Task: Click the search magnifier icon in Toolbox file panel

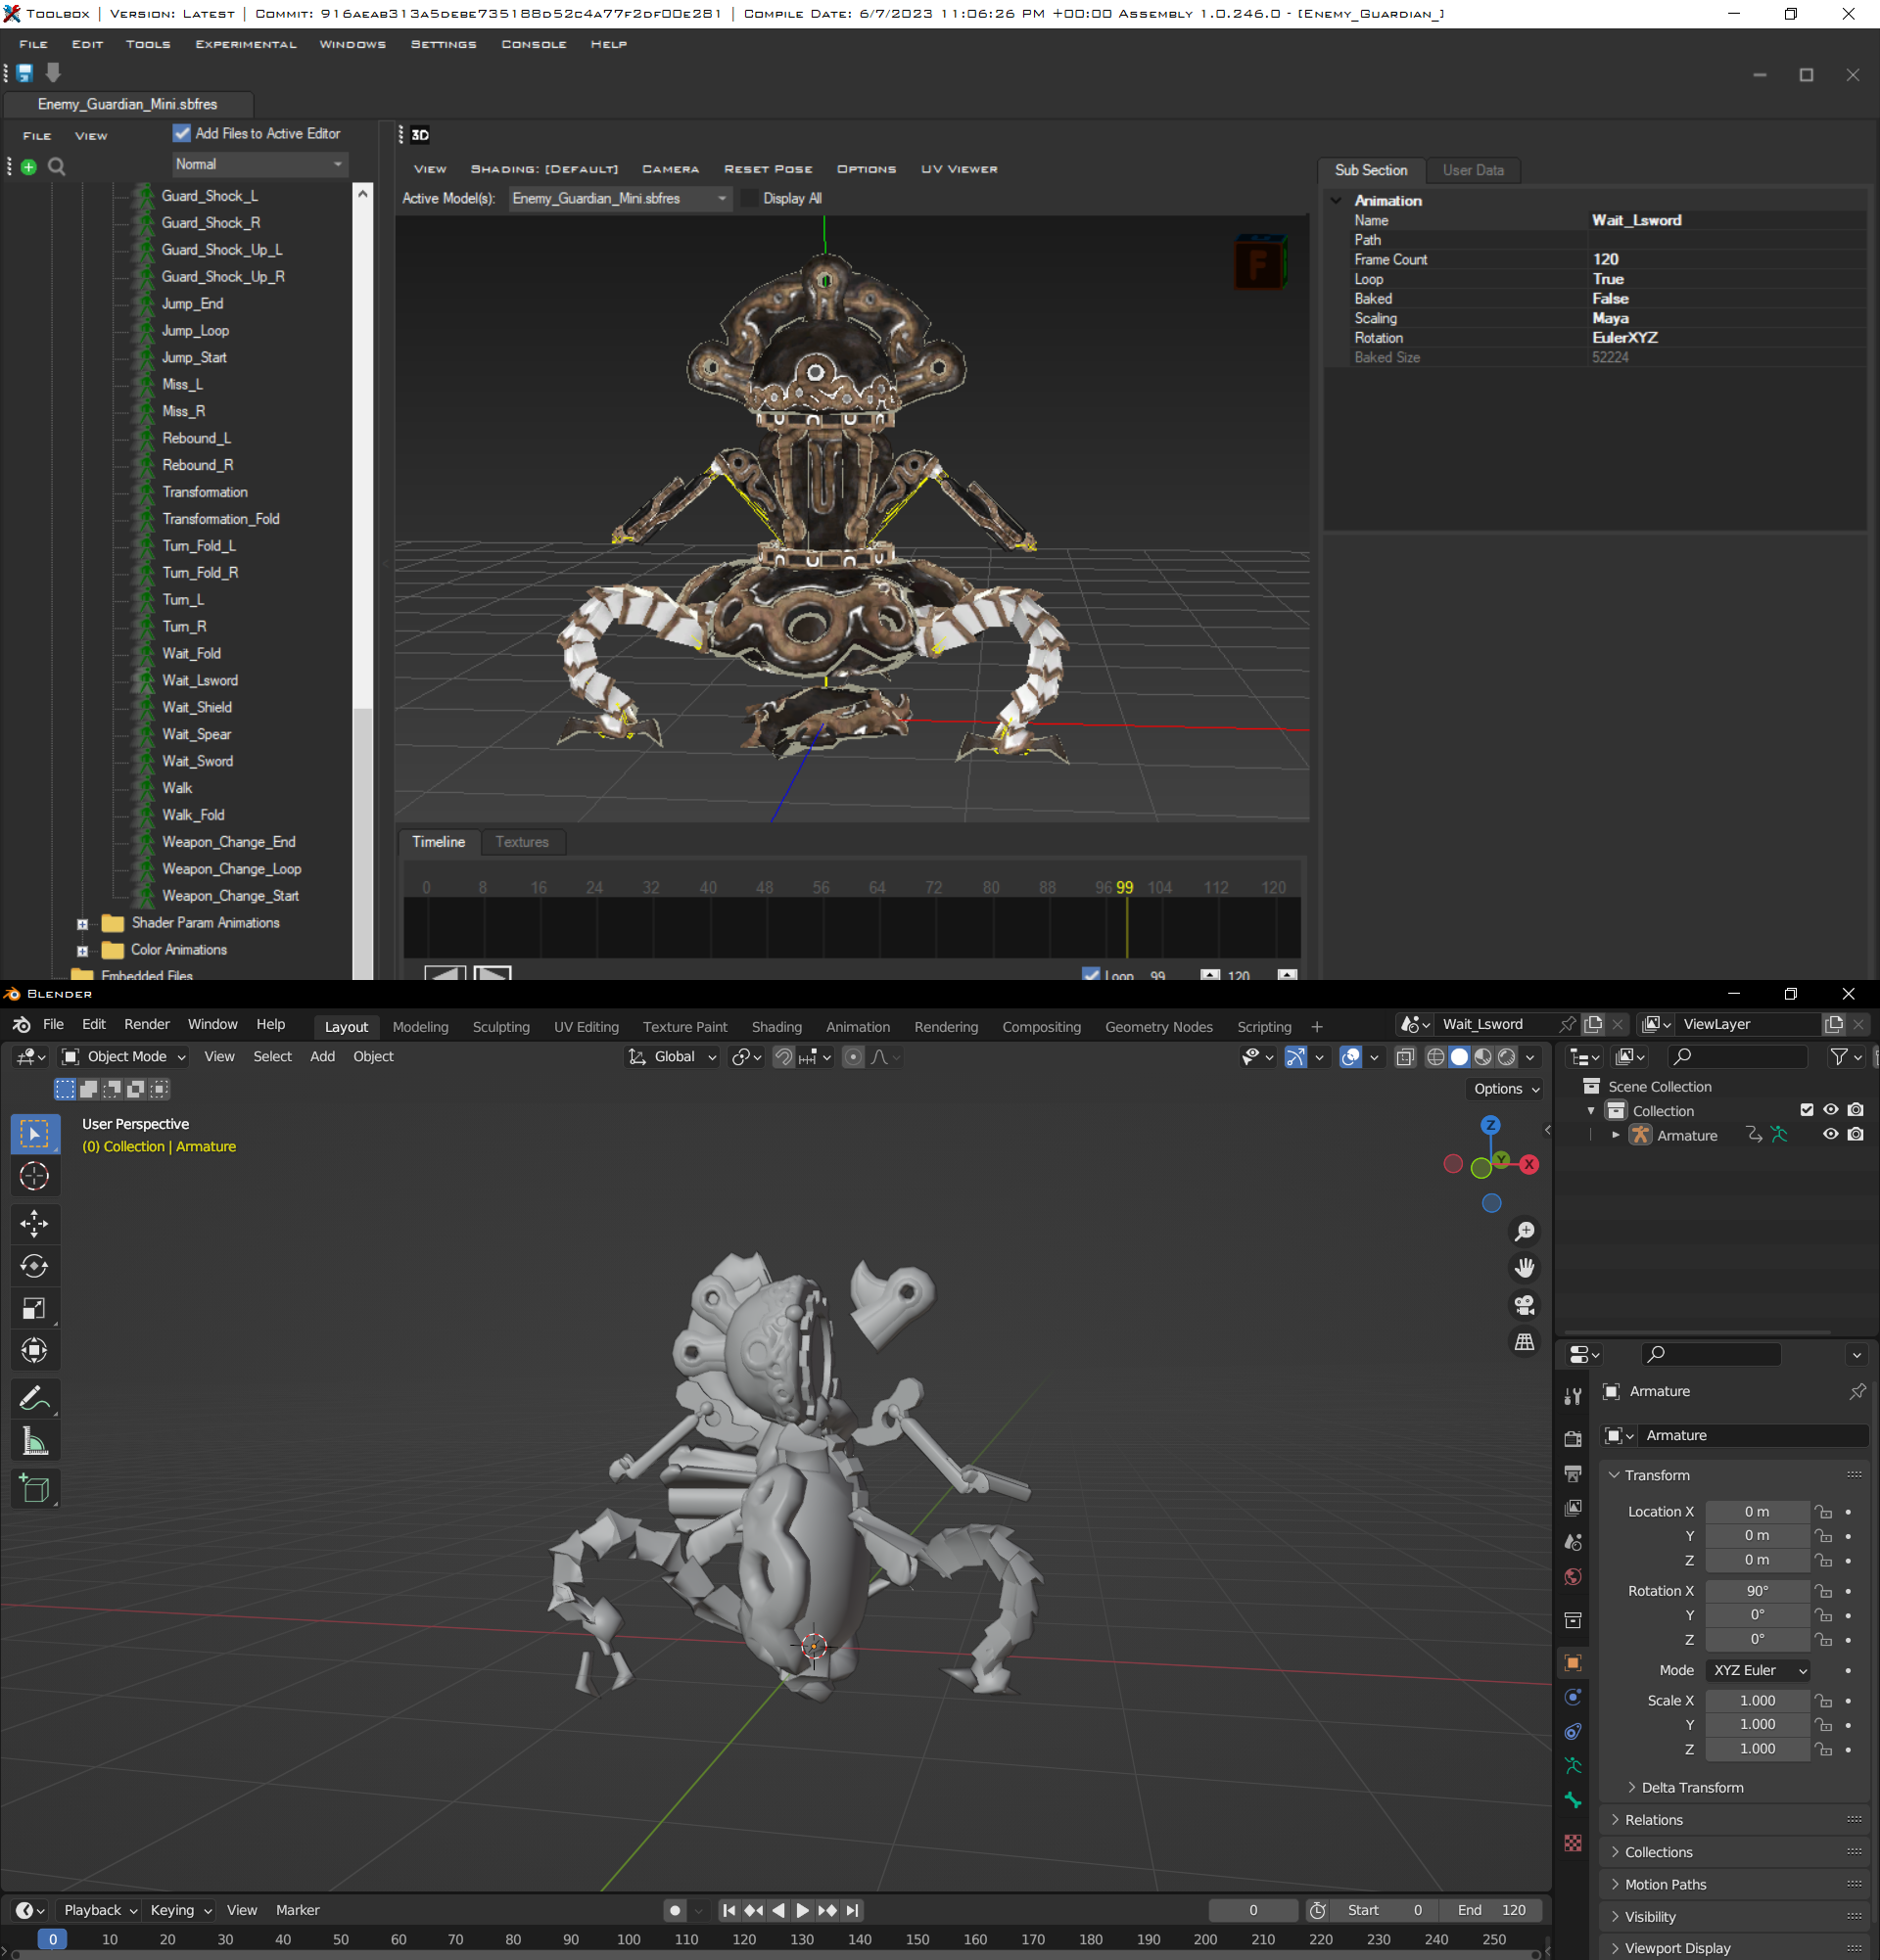Action: pyautogui.click(x=56, y=167)
